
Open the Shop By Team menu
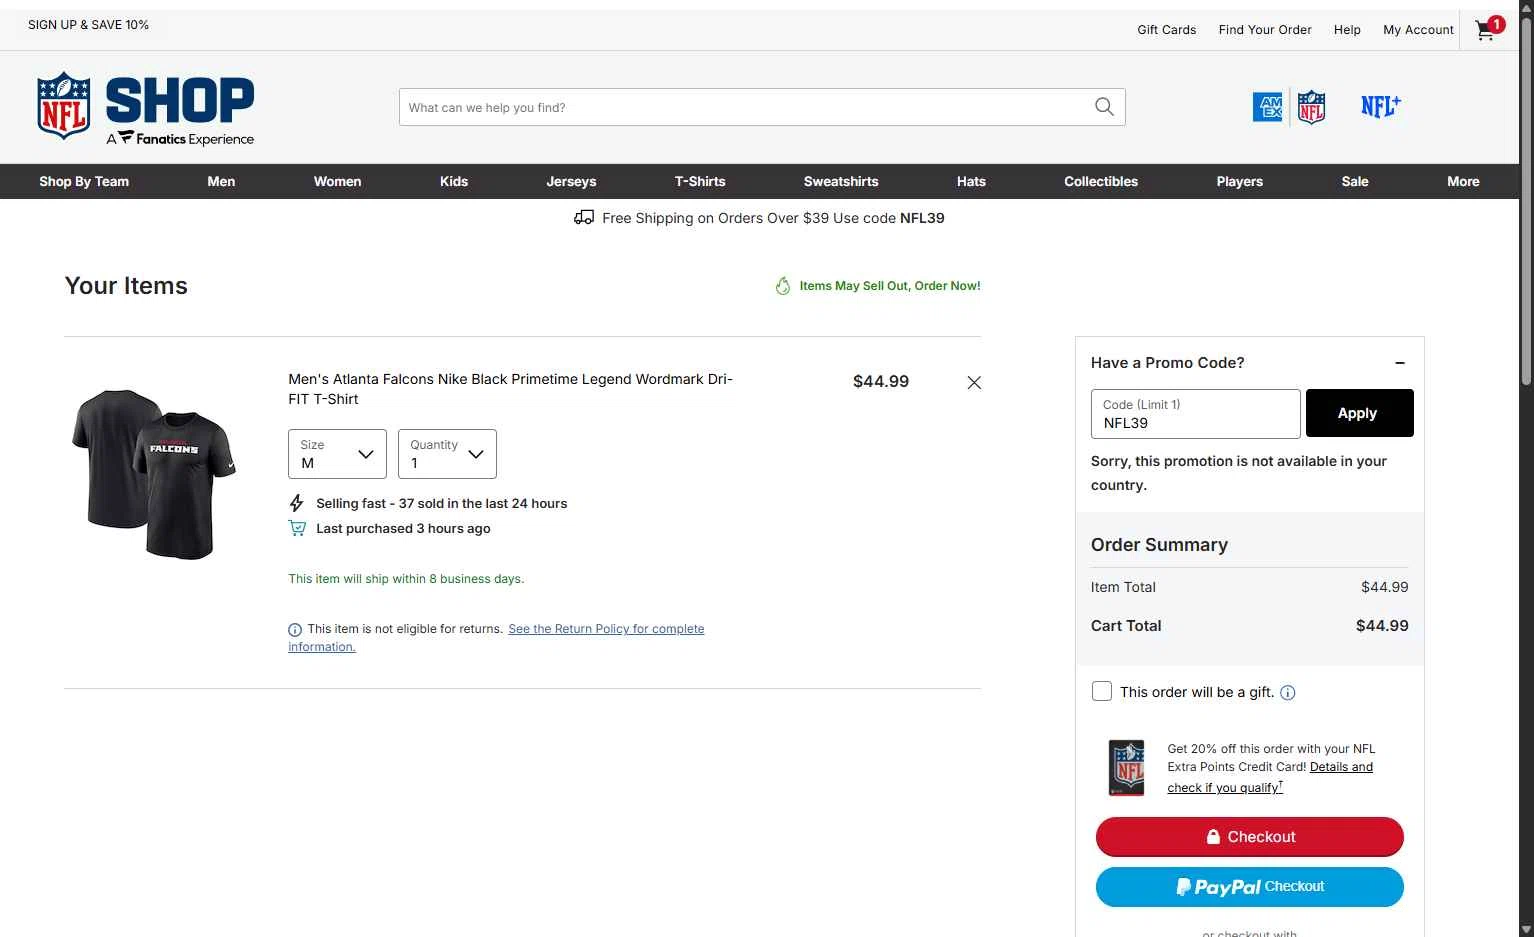84,181
